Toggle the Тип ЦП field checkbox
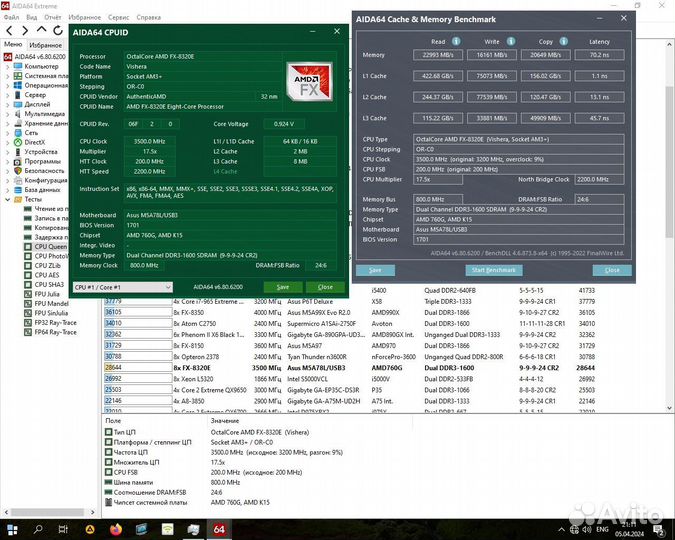This screenshot has width=675, height=540. click(109, 432)
